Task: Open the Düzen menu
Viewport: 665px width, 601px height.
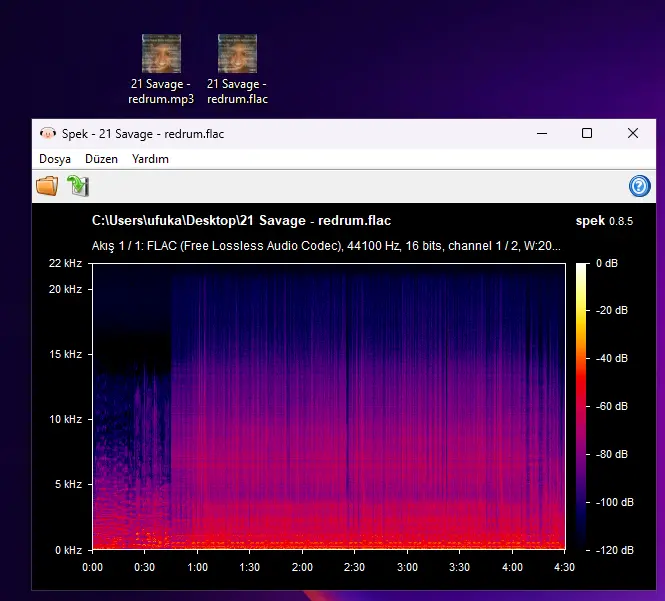Action: pyautogui.click(x=101, y=159)
